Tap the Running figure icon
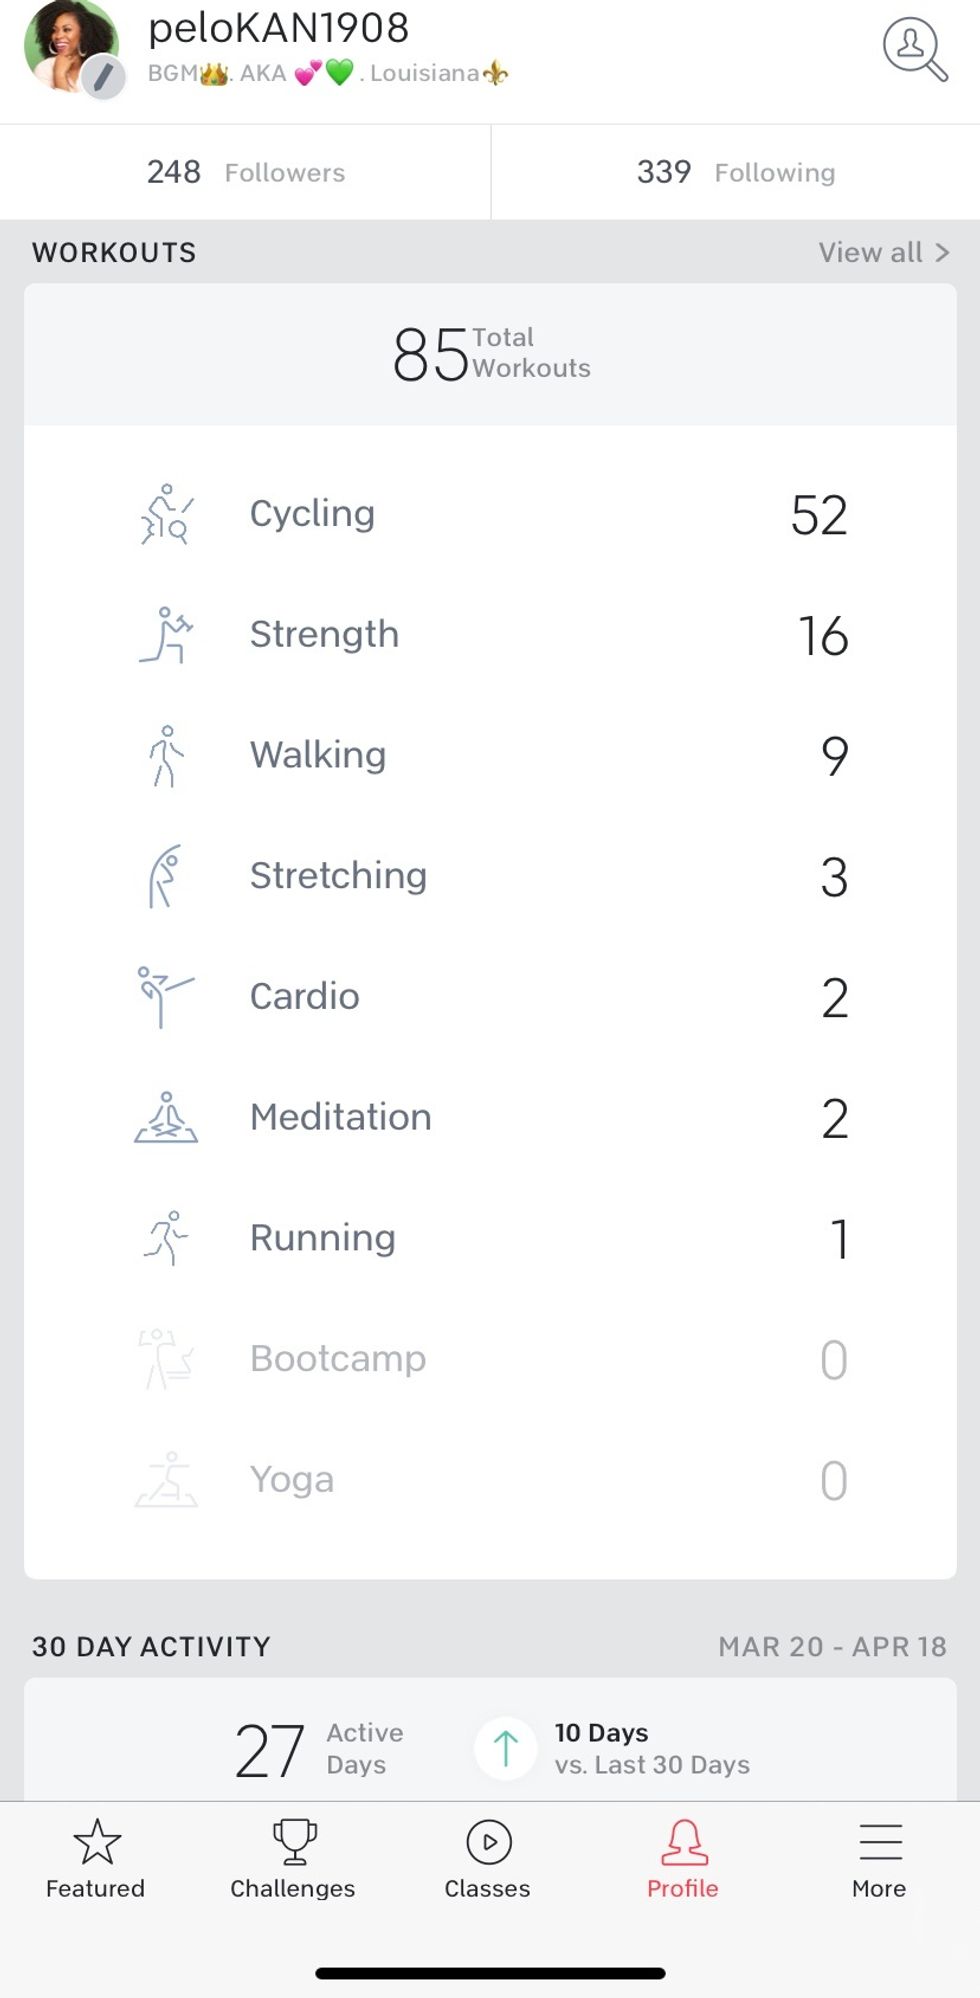The width and height of the screenshot is (980, 1998). [x=166, y=1238]
